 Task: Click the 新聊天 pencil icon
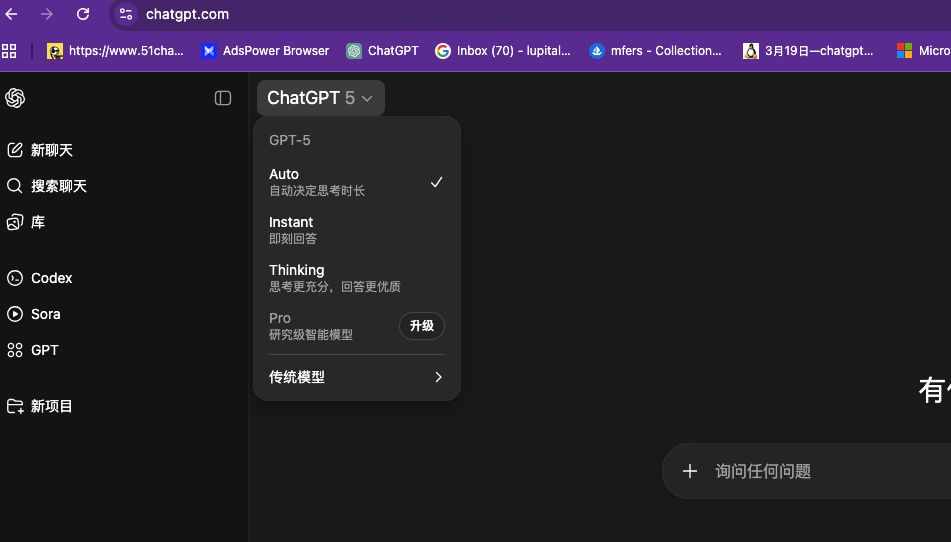(15, 150)
